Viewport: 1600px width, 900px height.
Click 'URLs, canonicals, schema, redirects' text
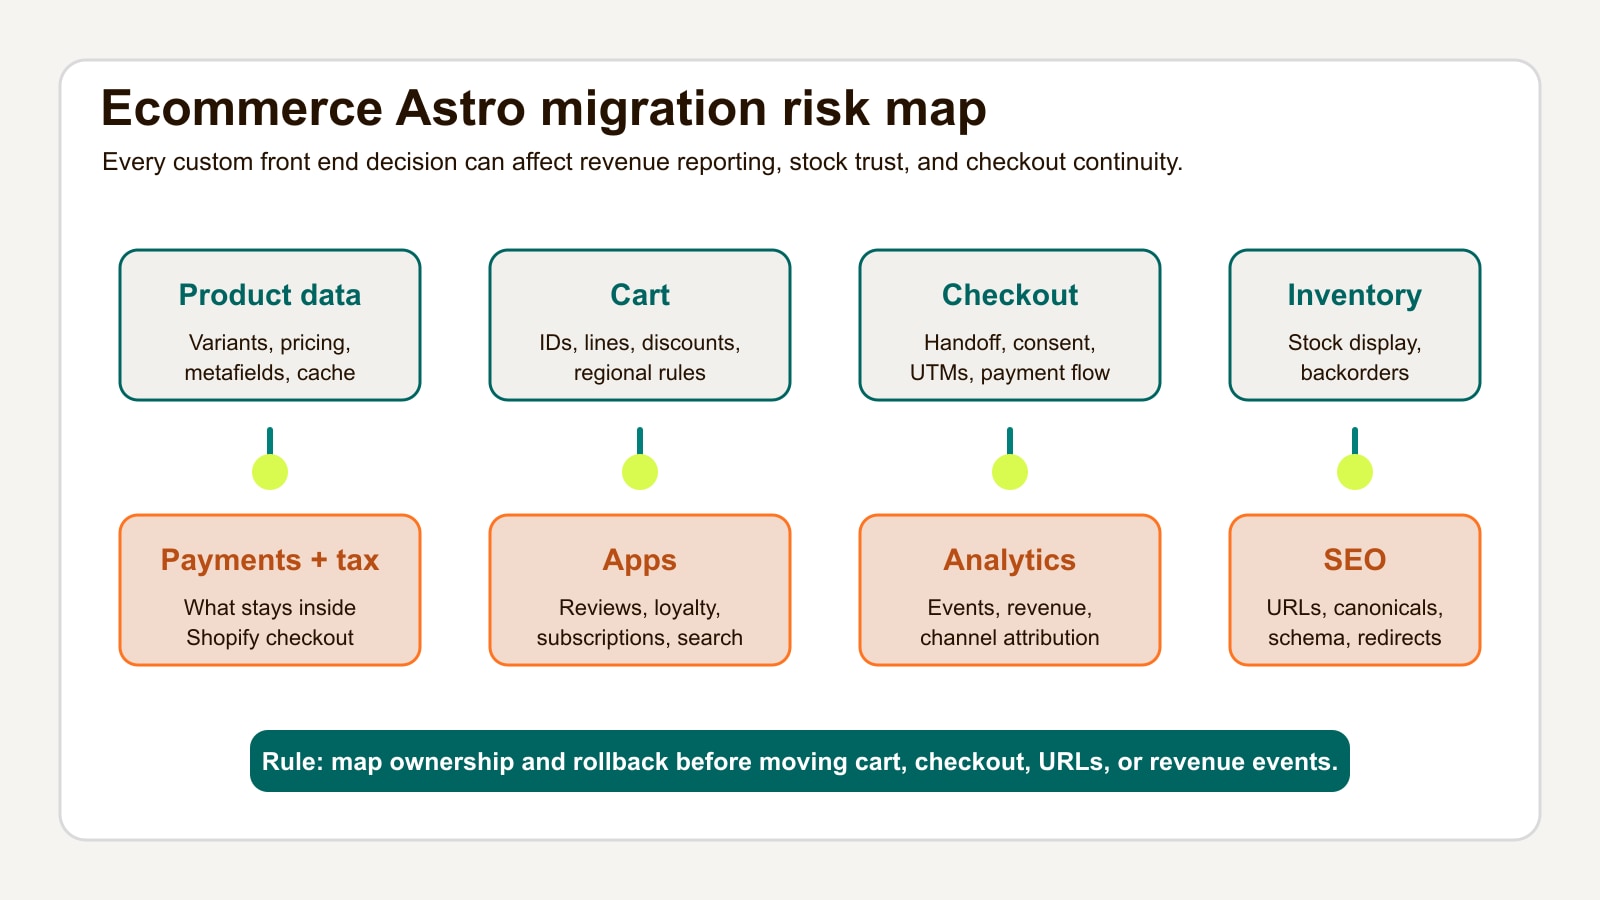pos(1355,622)
